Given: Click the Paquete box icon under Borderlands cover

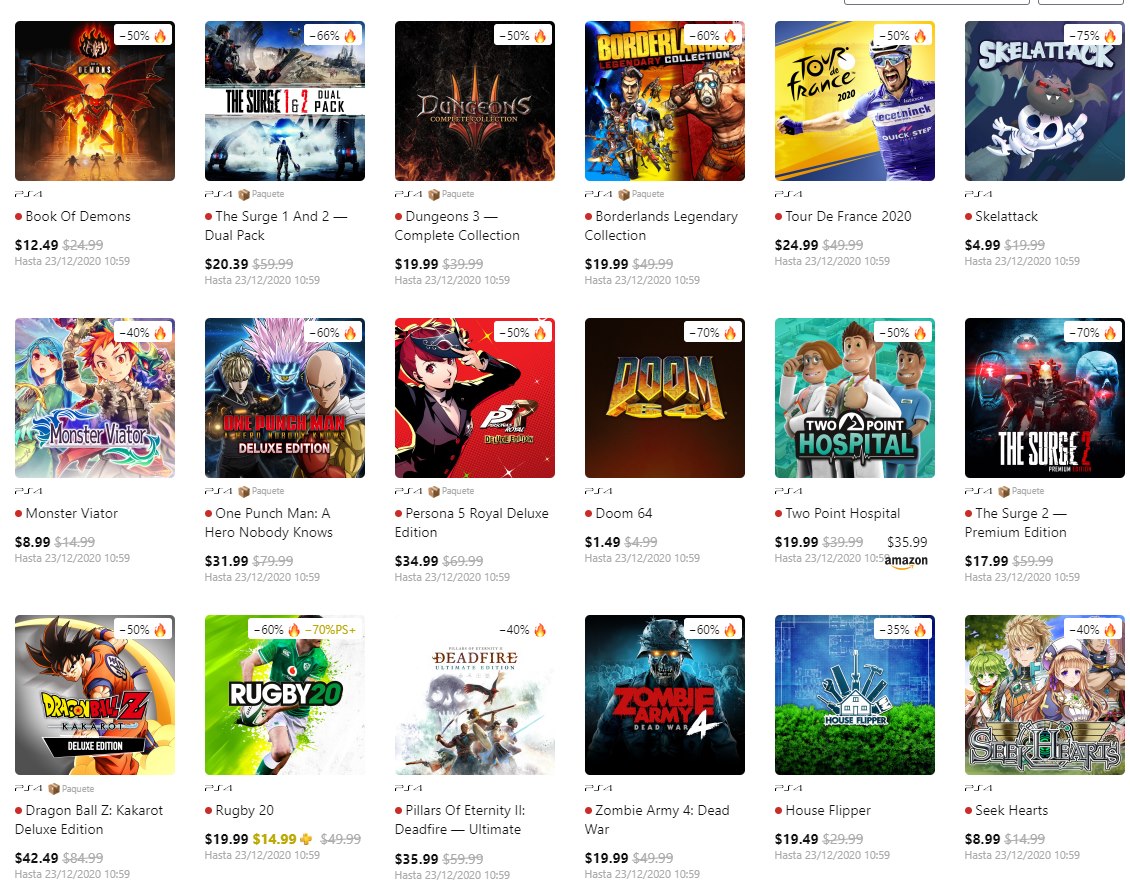Looking at the screenshot, I should [x=624, y=195].
